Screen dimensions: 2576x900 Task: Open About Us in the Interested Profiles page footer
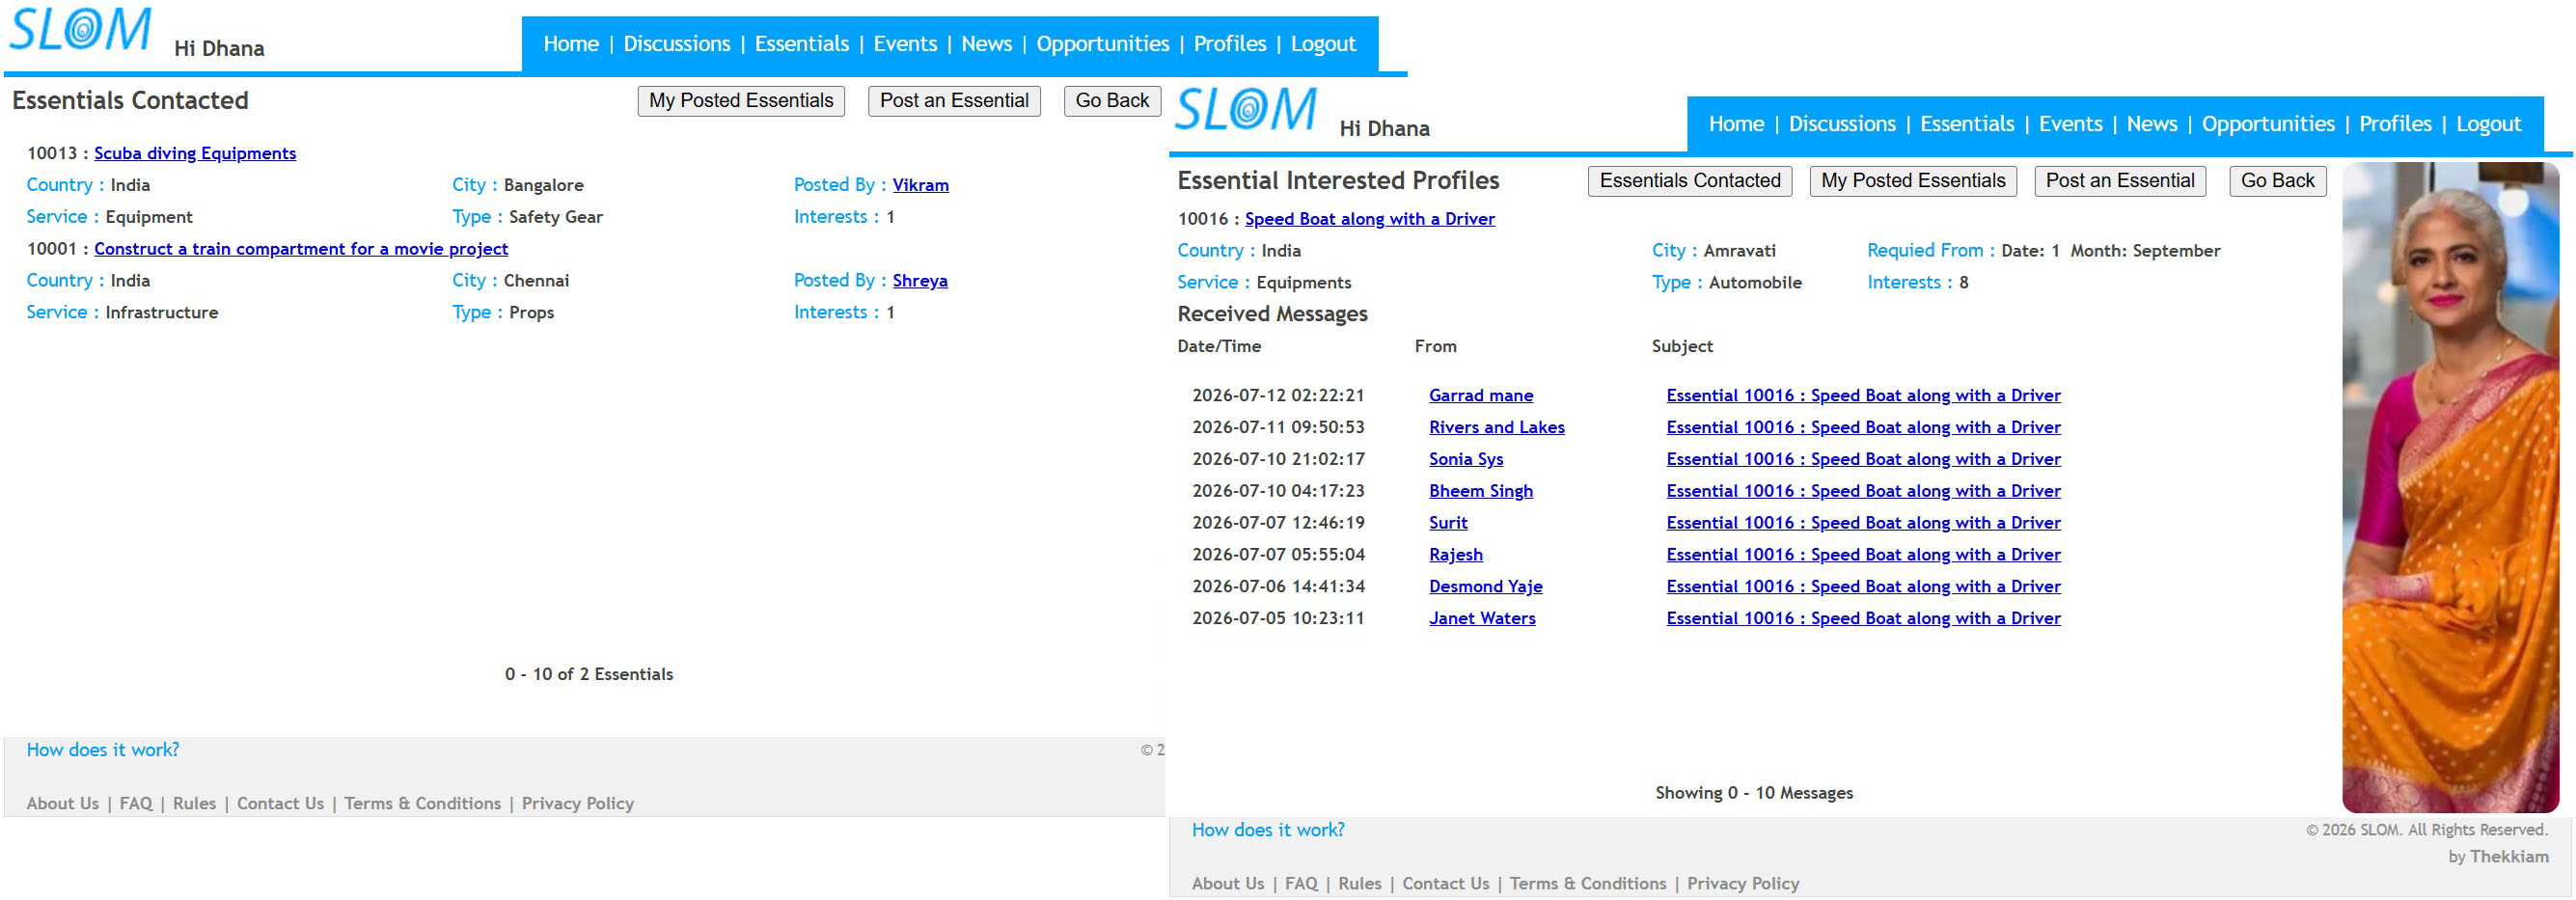click(1228, 884)
